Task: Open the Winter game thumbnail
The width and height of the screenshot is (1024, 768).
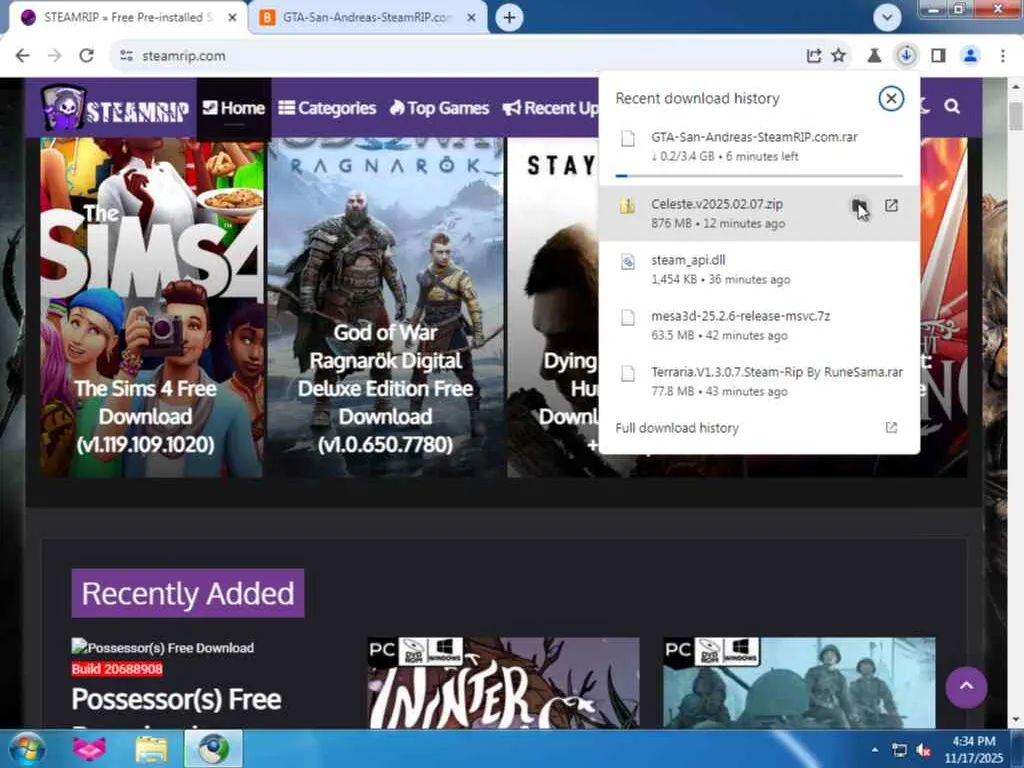Action: point(503,683)
